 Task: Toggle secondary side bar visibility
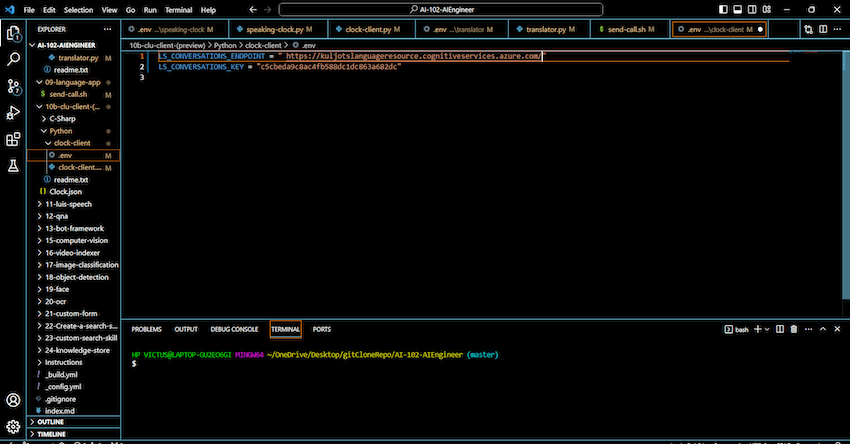752,10
